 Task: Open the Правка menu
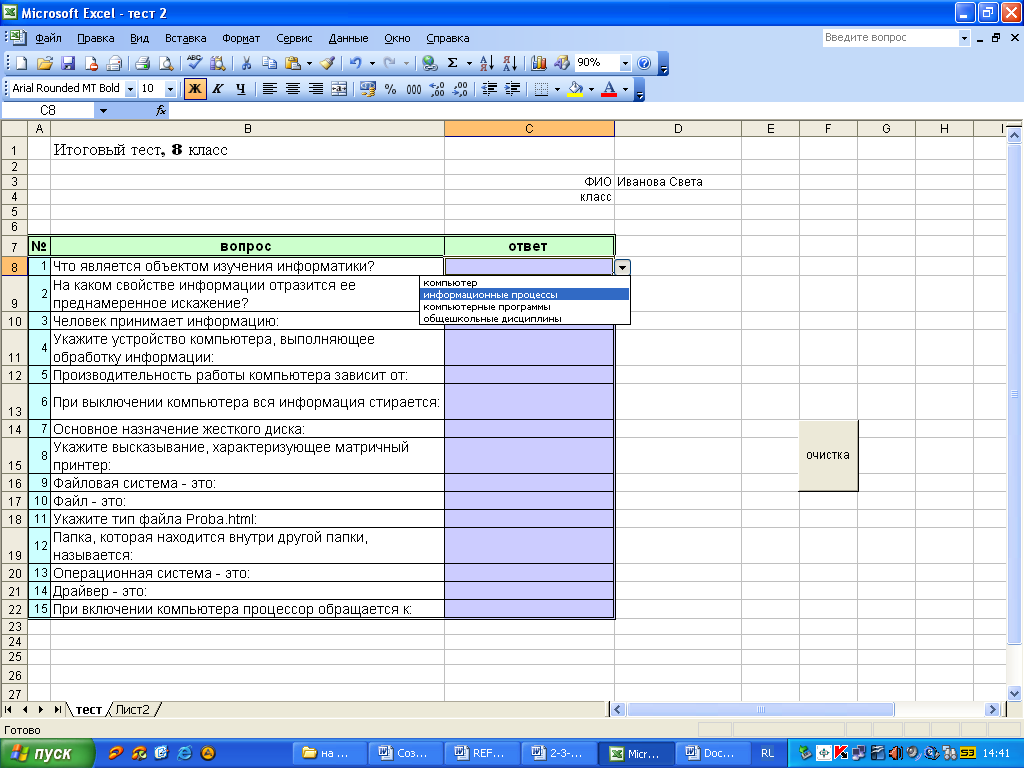(95, 38)
